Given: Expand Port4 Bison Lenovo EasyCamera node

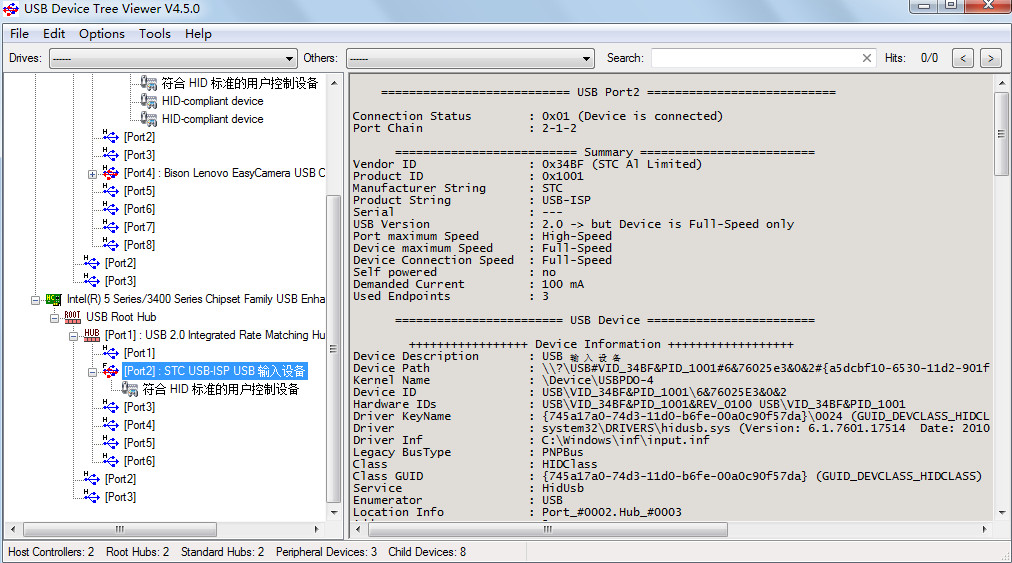Looking at the screenshot, I should [x=92, y=174].
